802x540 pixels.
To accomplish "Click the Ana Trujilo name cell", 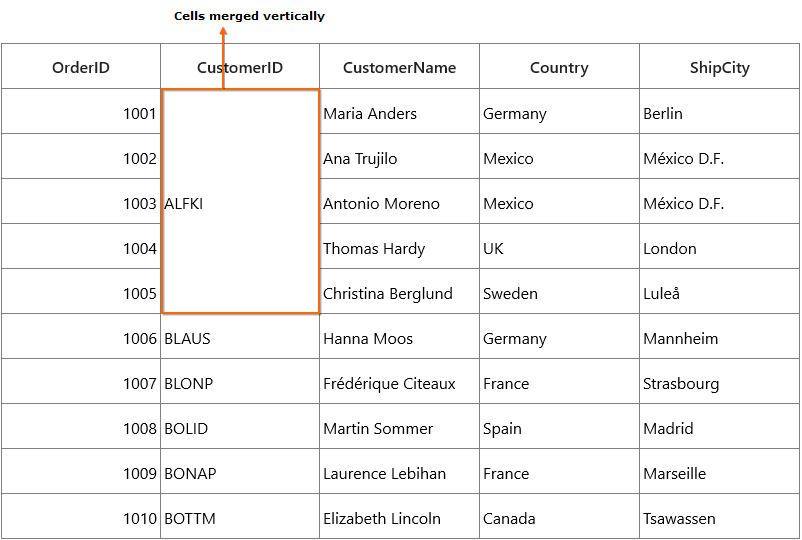I will click(x=399, y=156).
